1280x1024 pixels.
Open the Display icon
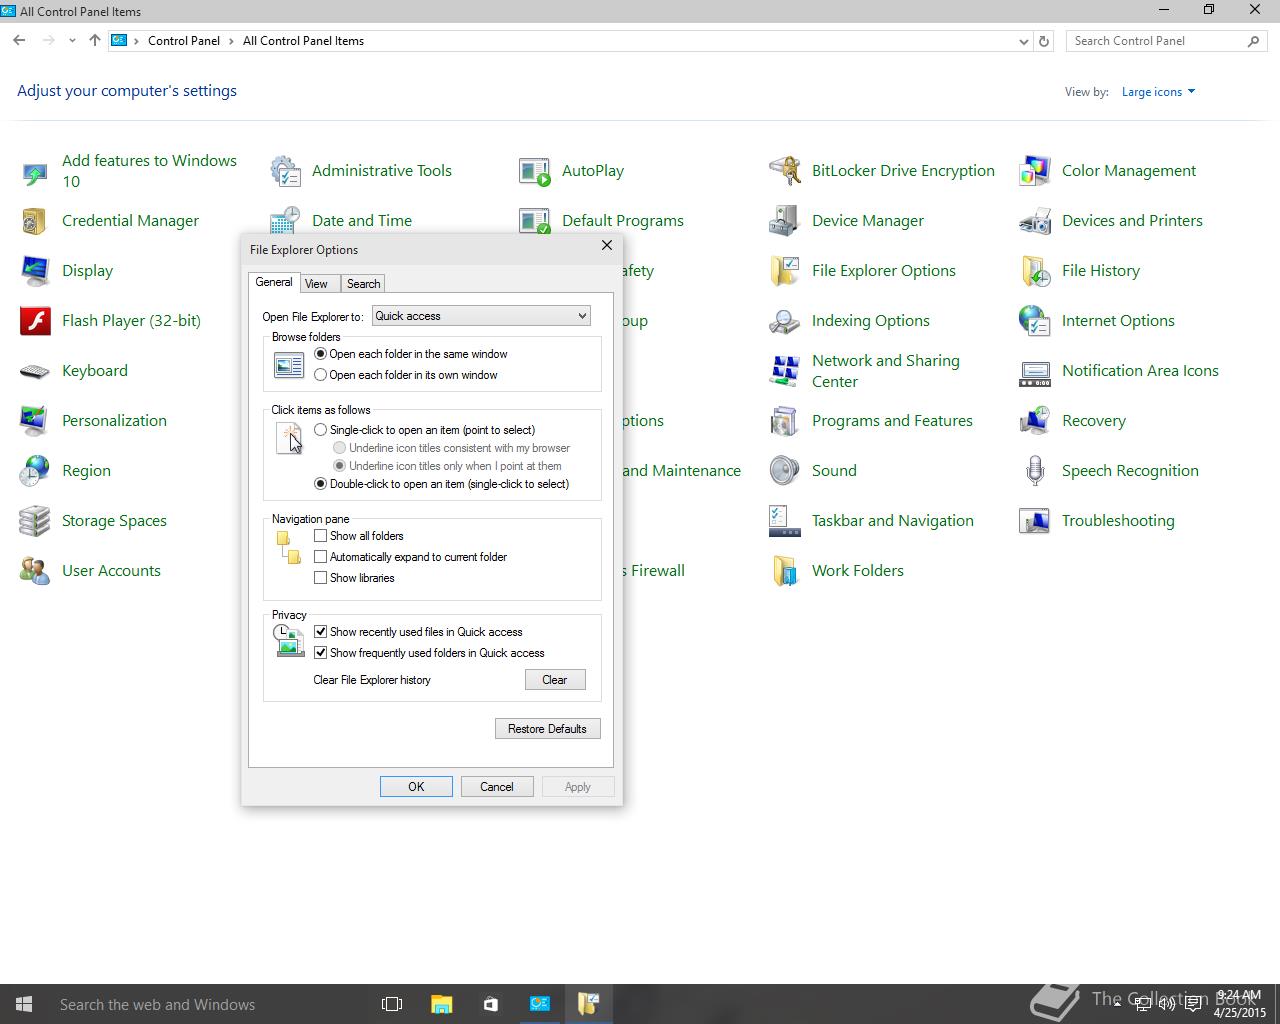(35, 271)
